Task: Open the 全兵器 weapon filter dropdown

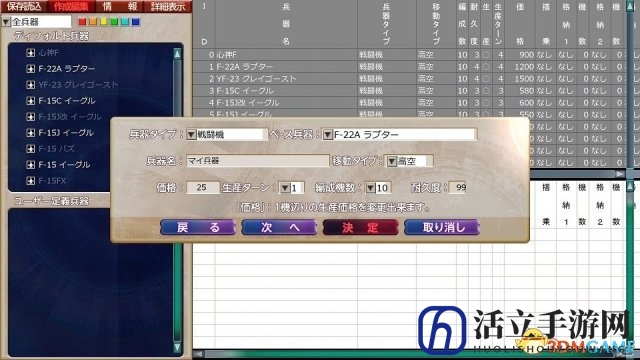Action: 6,22
